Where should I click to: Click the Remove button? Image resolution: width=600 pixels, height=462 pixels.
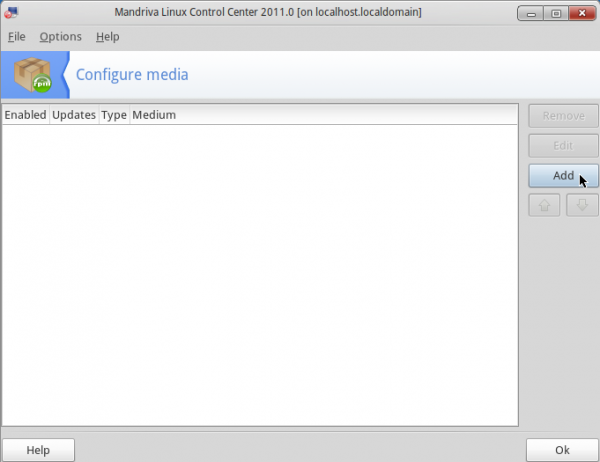[563, 116]
